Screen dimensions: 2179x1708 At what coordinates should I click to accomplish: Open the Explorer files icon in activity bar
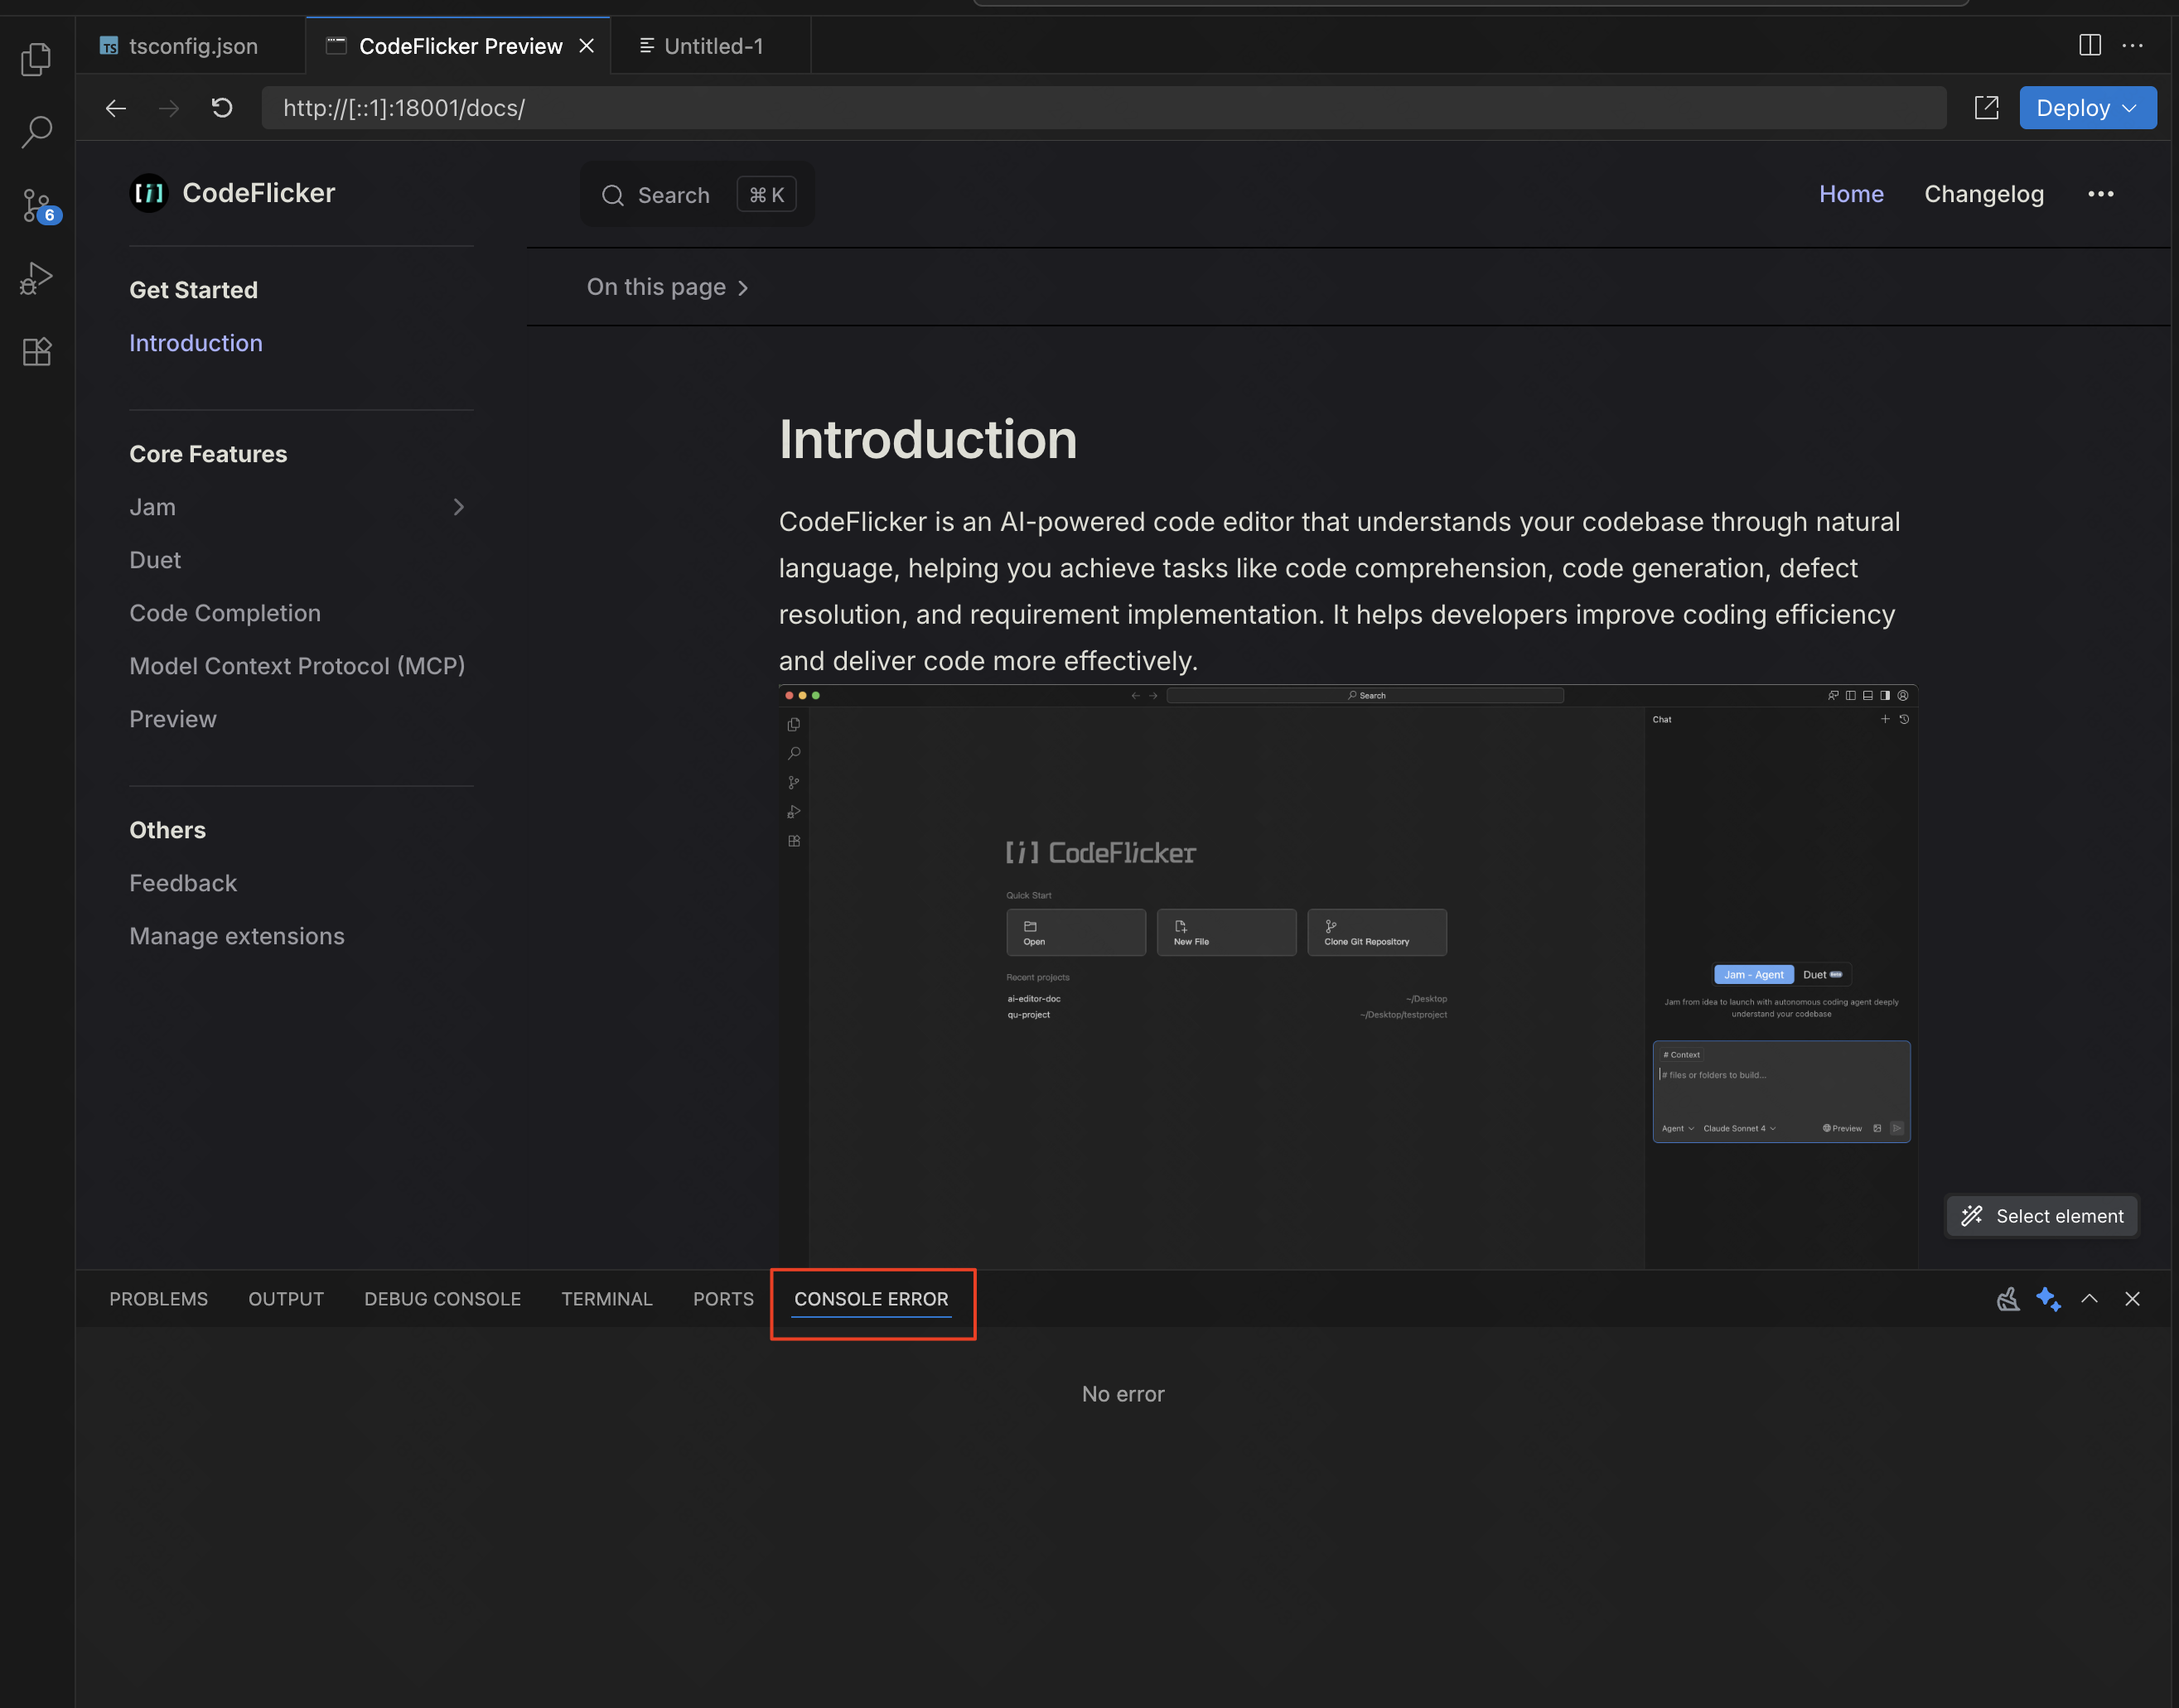(x=36, y=59)
